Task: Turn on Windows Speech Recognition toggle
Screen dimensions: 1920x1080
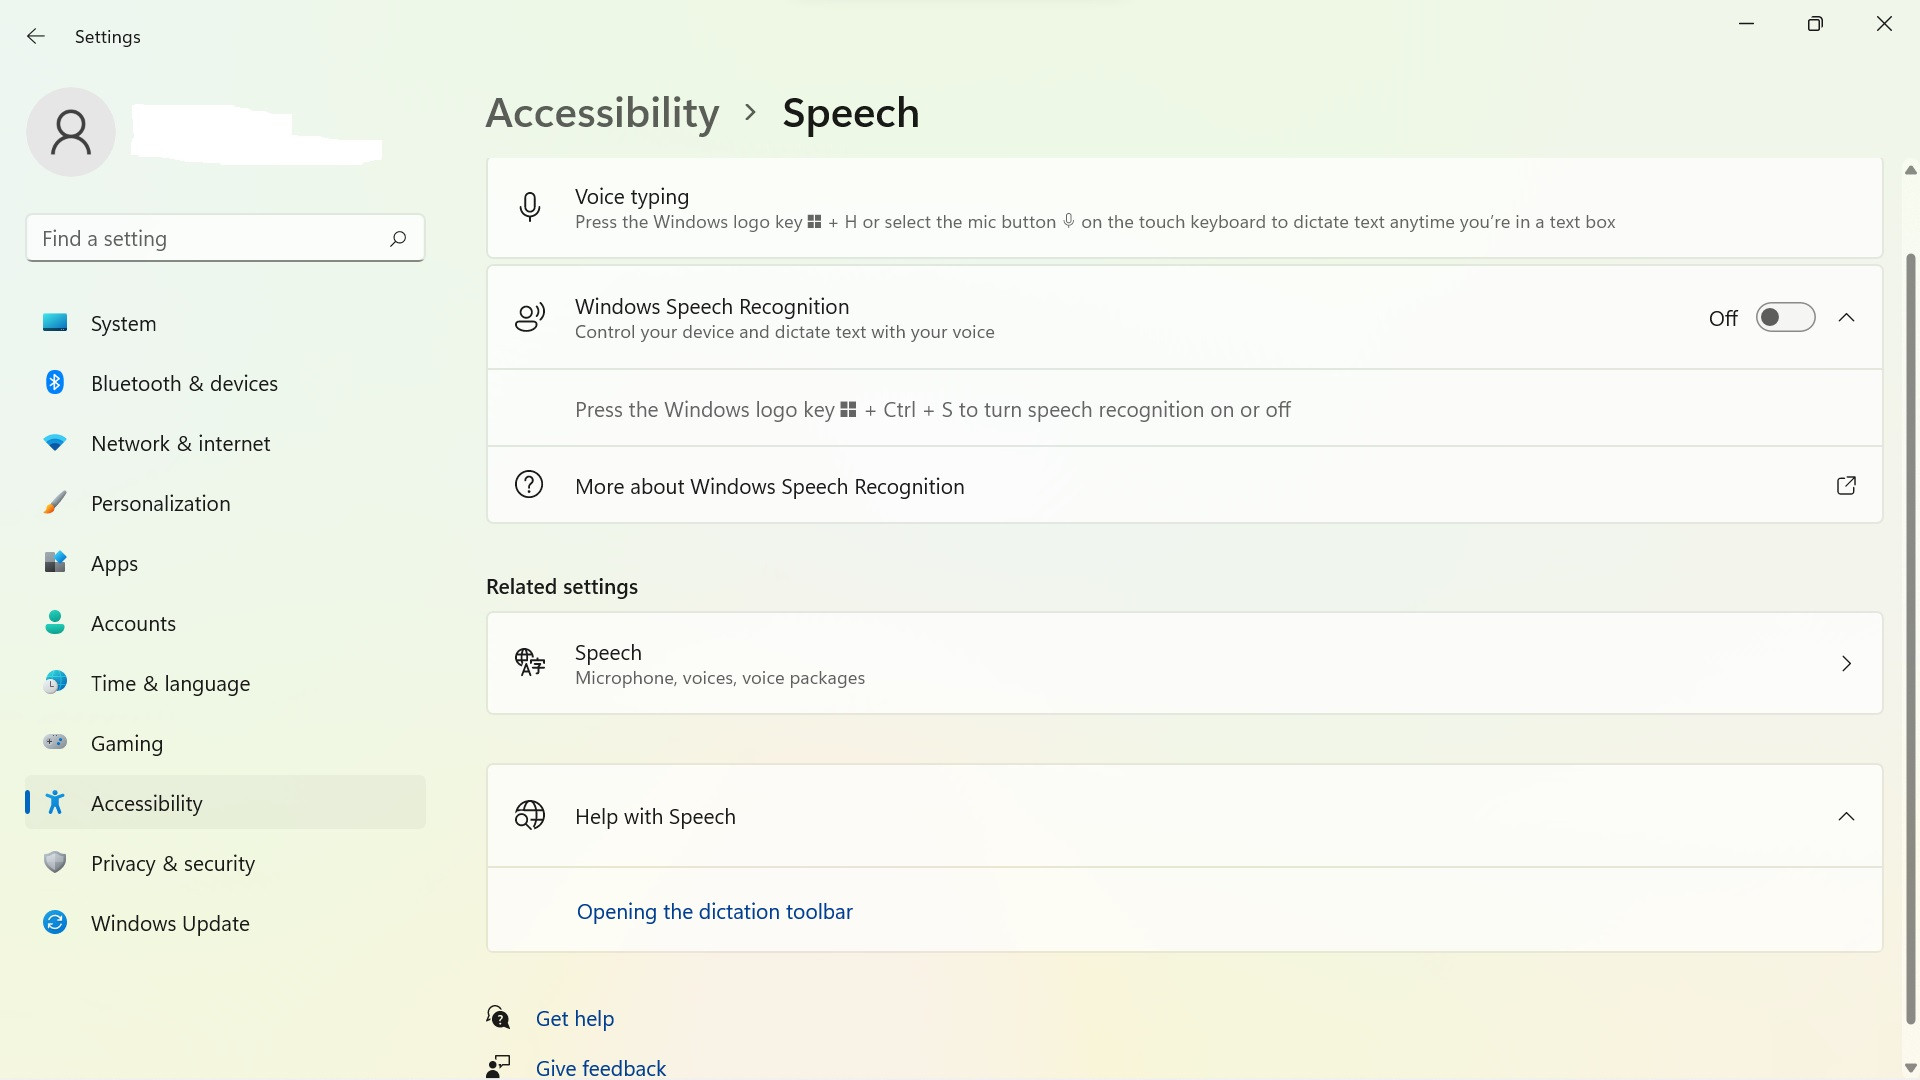Action: [1785, 318]
